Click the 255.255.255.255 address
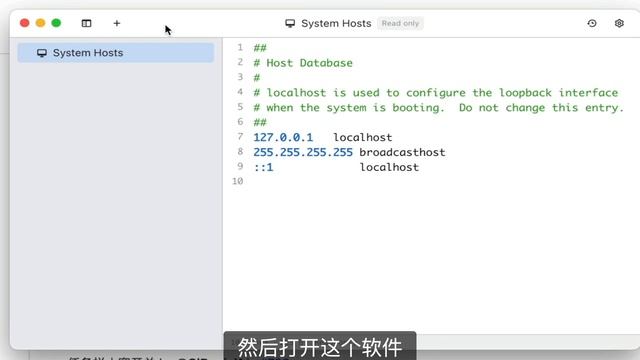The image size is (640, 360). pos(303,152)
